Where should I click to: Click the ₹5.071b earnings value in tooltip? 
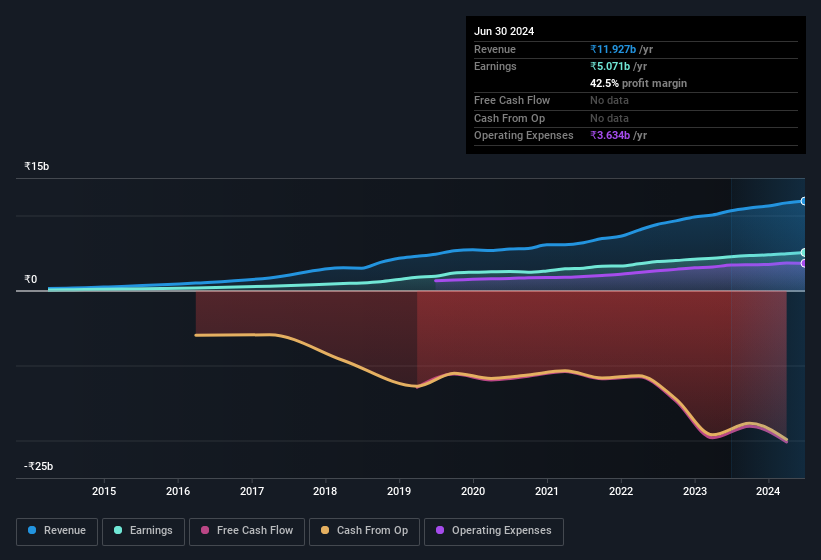[x=618, y=66]
